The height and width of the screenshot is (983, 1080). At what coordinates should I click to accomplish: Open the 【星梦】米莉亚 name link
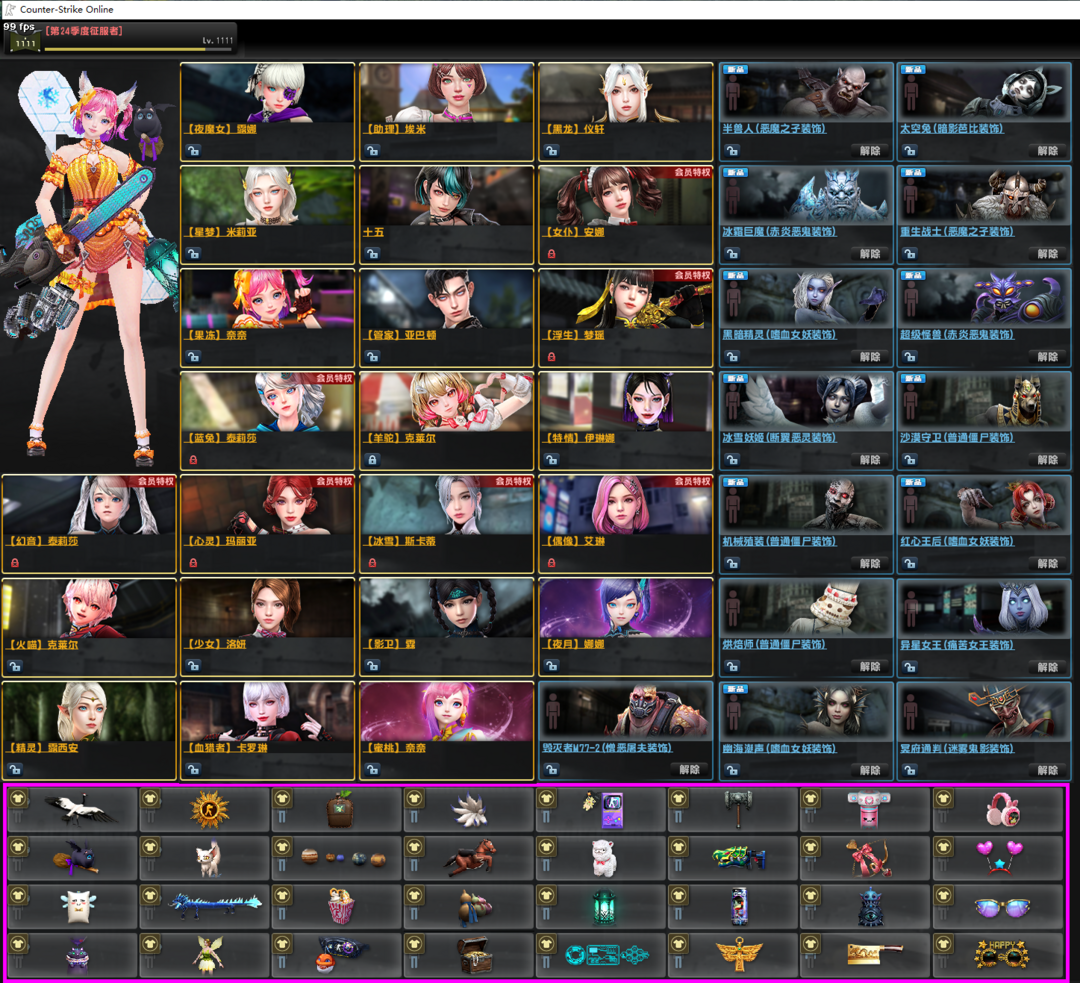(221, 232)
